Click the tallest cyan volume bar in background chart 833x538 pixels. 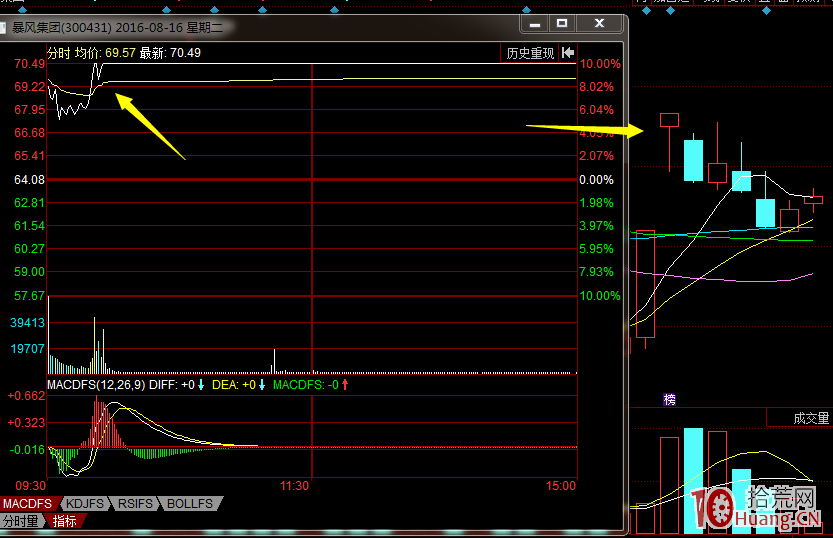click(x=693, y=480)
